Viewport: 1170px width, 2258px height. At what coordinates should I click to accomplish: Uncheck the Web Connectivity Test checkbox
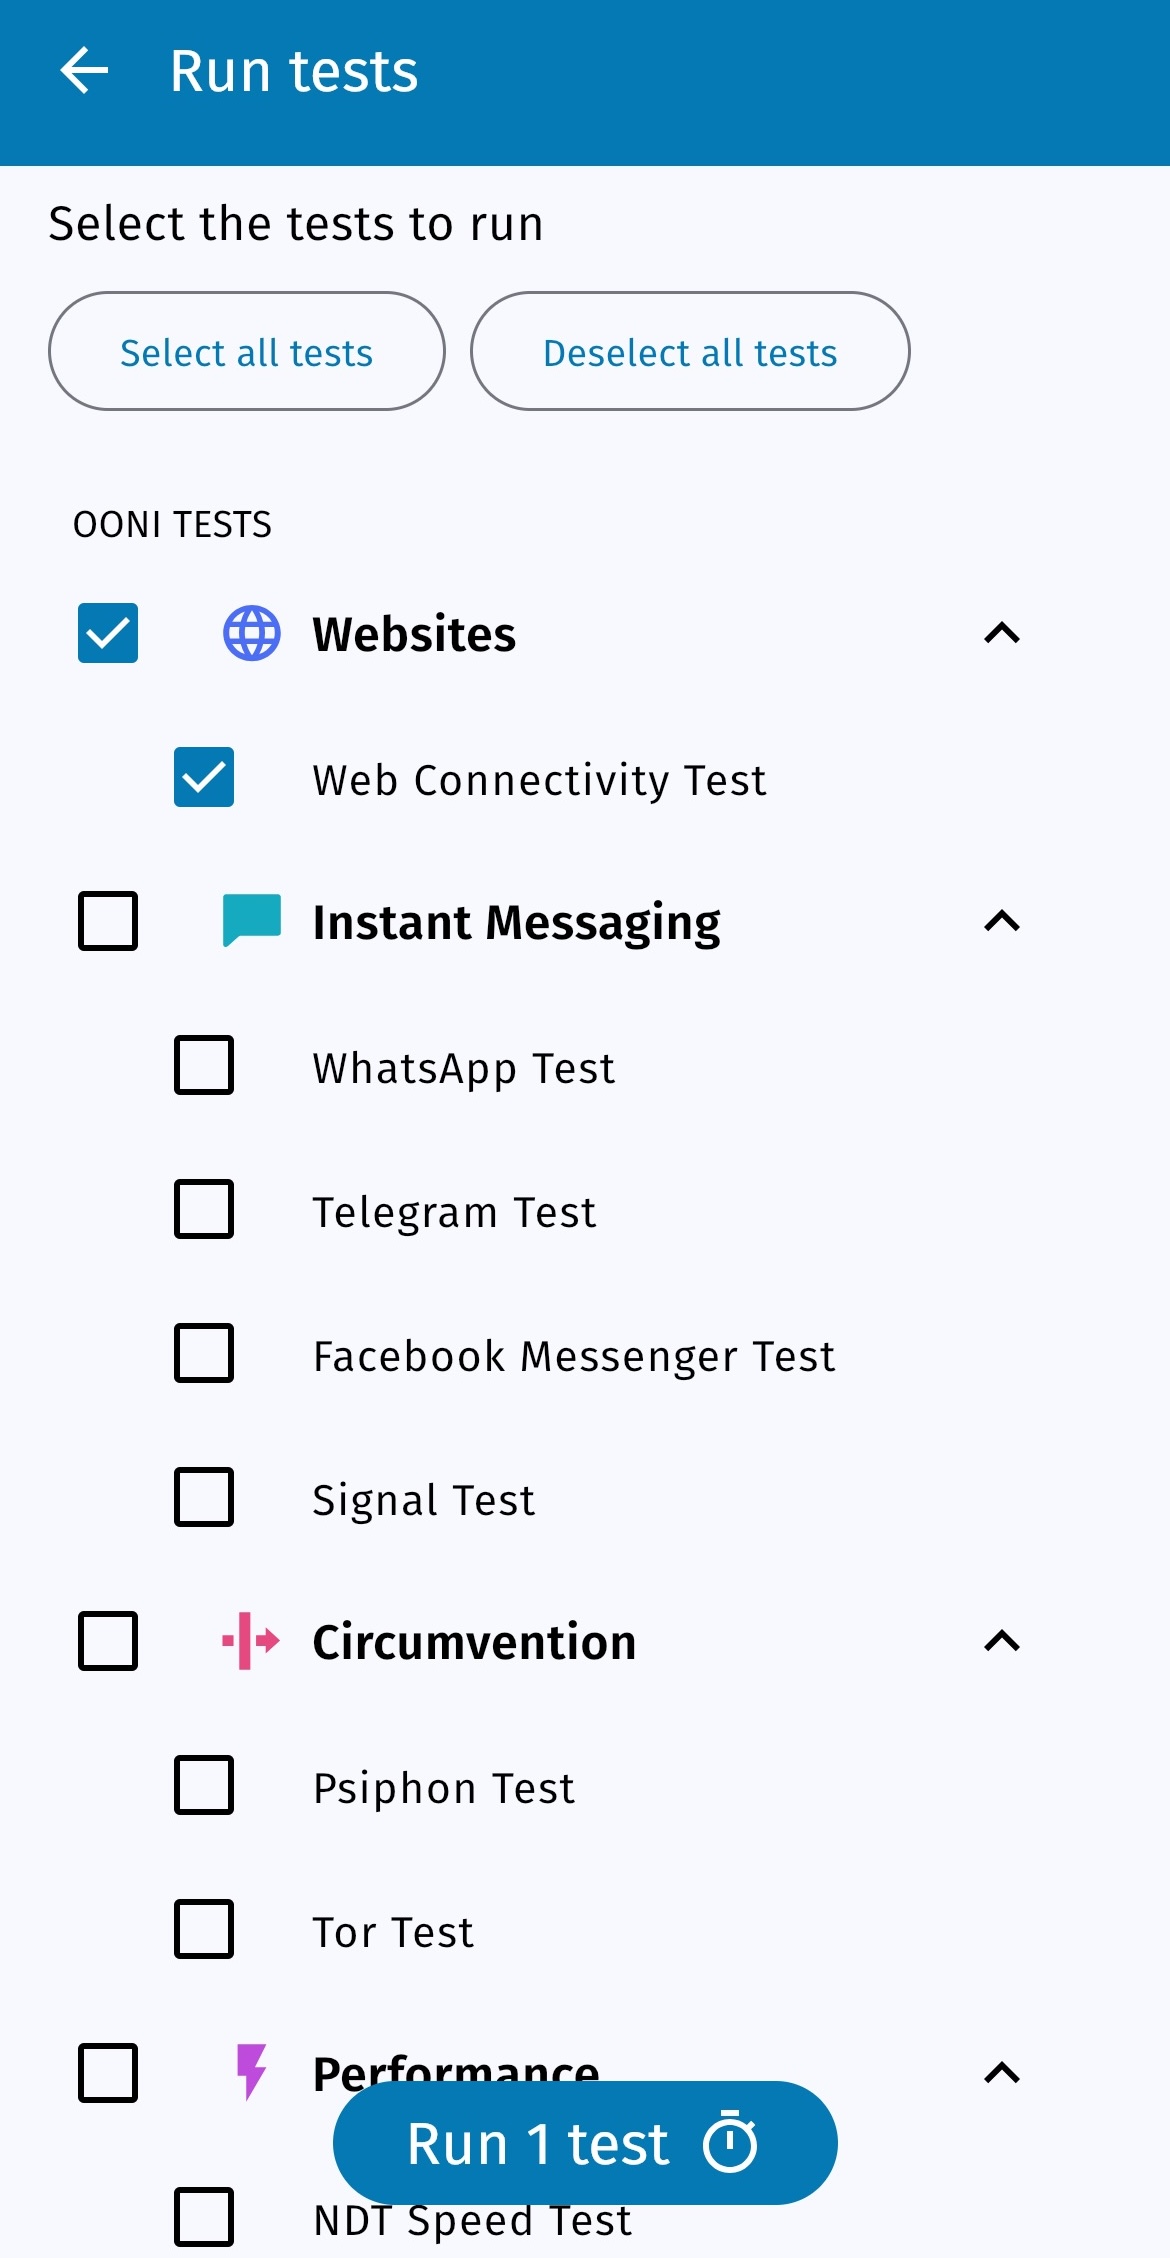[x=204, y=777]
